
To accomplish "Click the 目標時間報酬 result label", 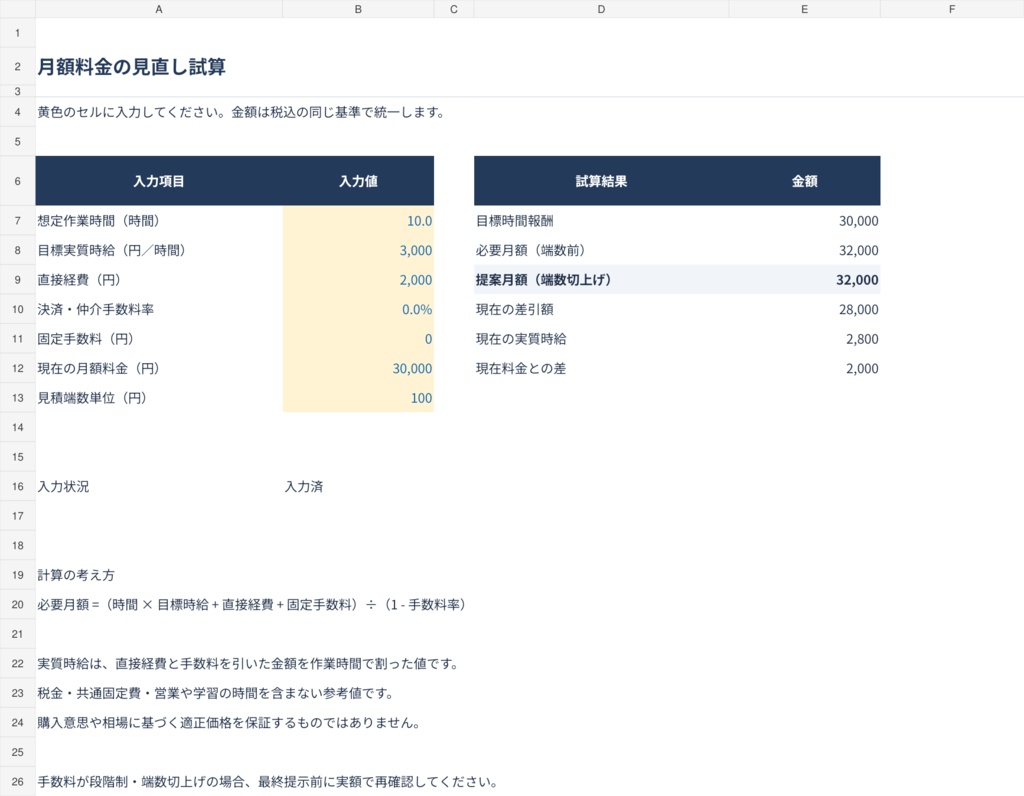I will pos(515,221).
